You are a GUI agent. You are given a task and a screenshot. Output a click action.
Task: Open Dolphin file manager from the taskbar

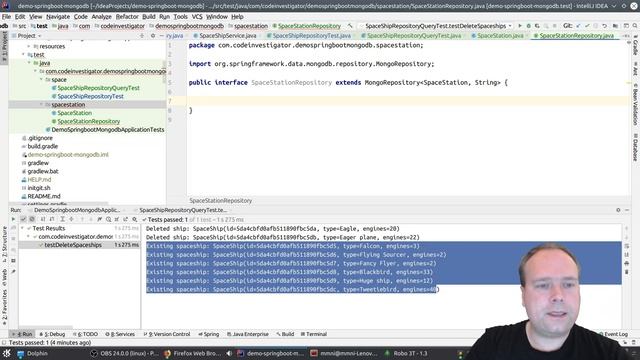point(32,353)
